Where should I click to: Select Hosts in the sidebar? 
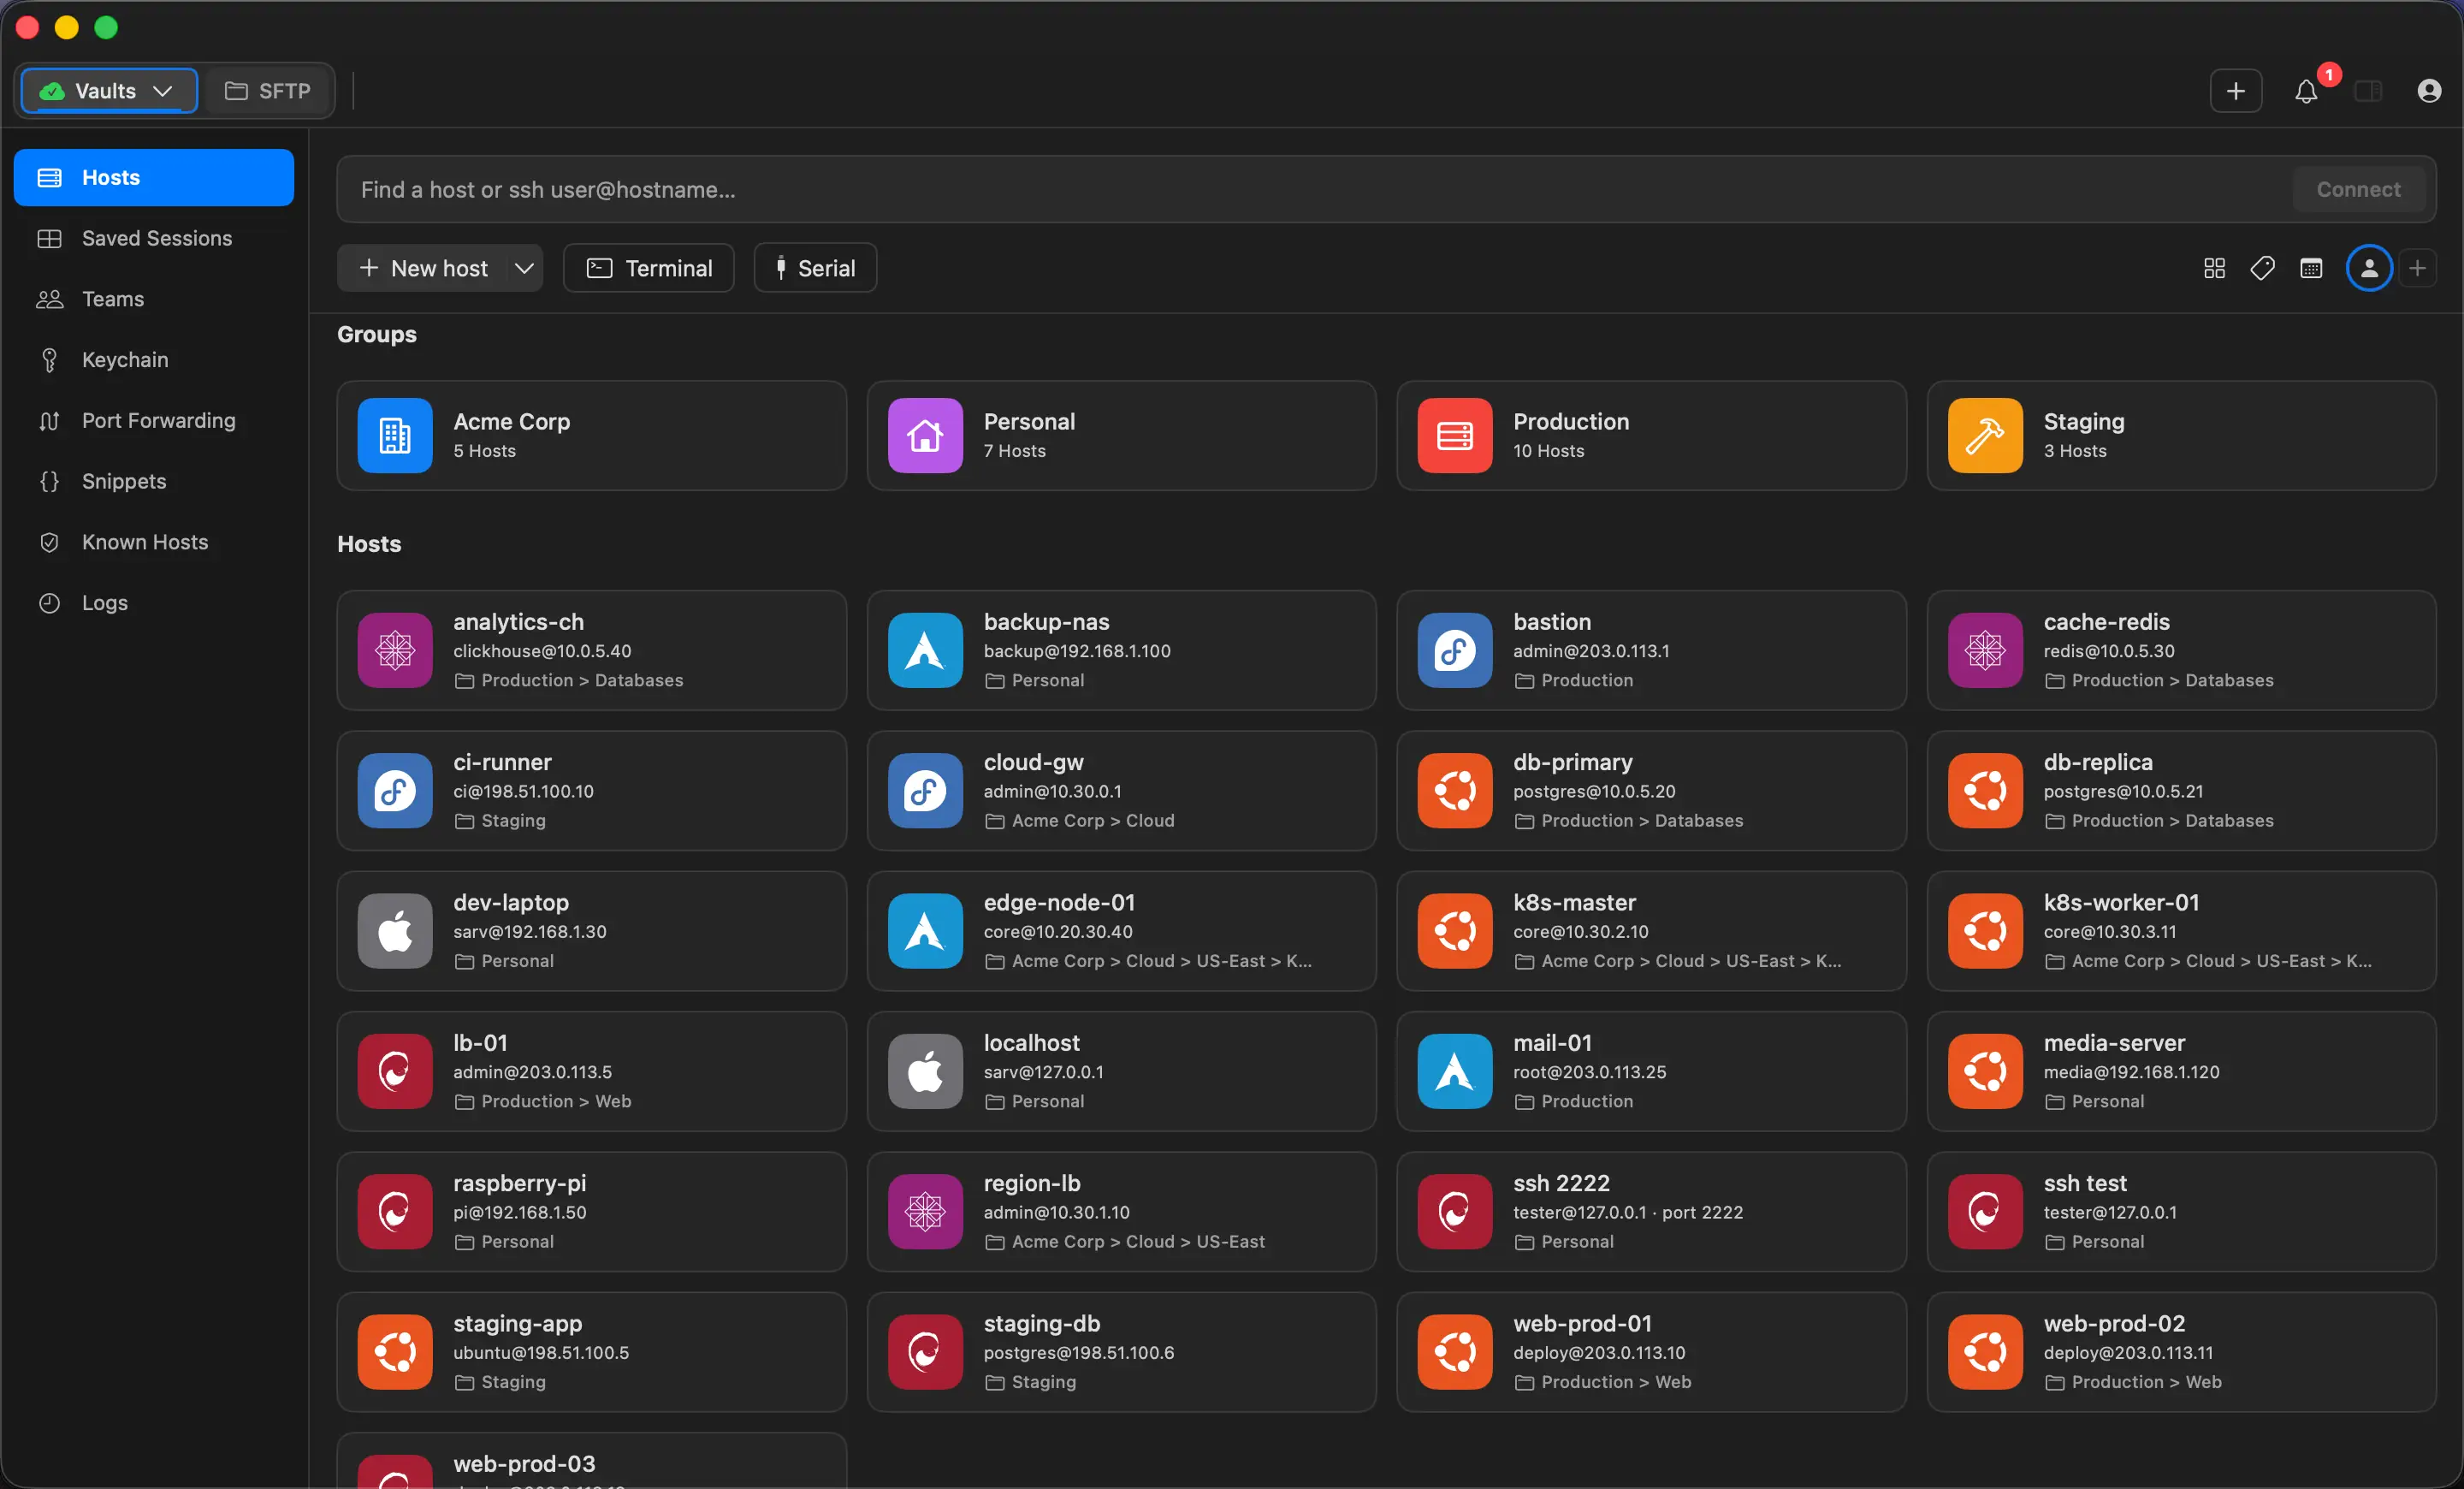(x=154, y=177)
